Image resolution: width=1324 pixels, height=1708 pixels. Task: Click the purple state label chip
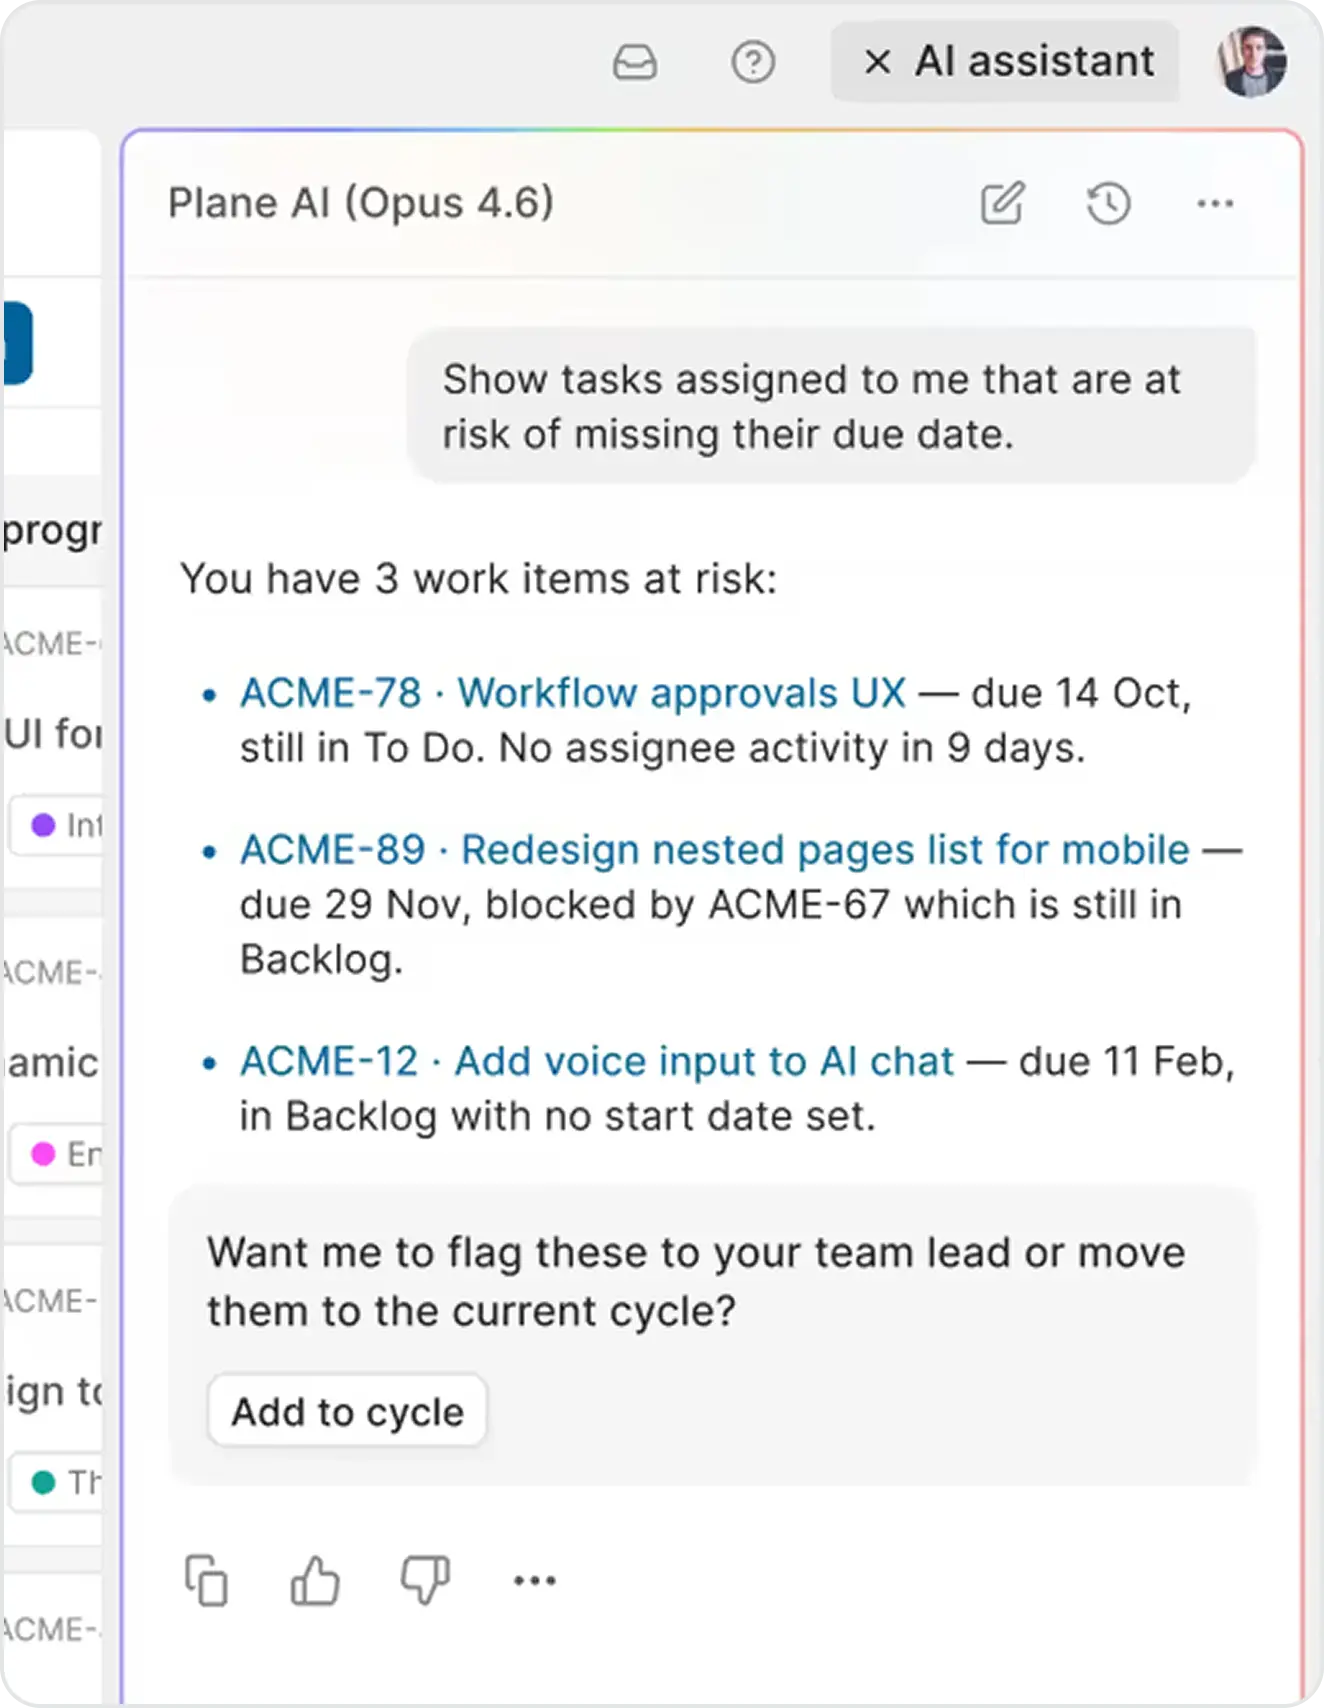(60, 825)
